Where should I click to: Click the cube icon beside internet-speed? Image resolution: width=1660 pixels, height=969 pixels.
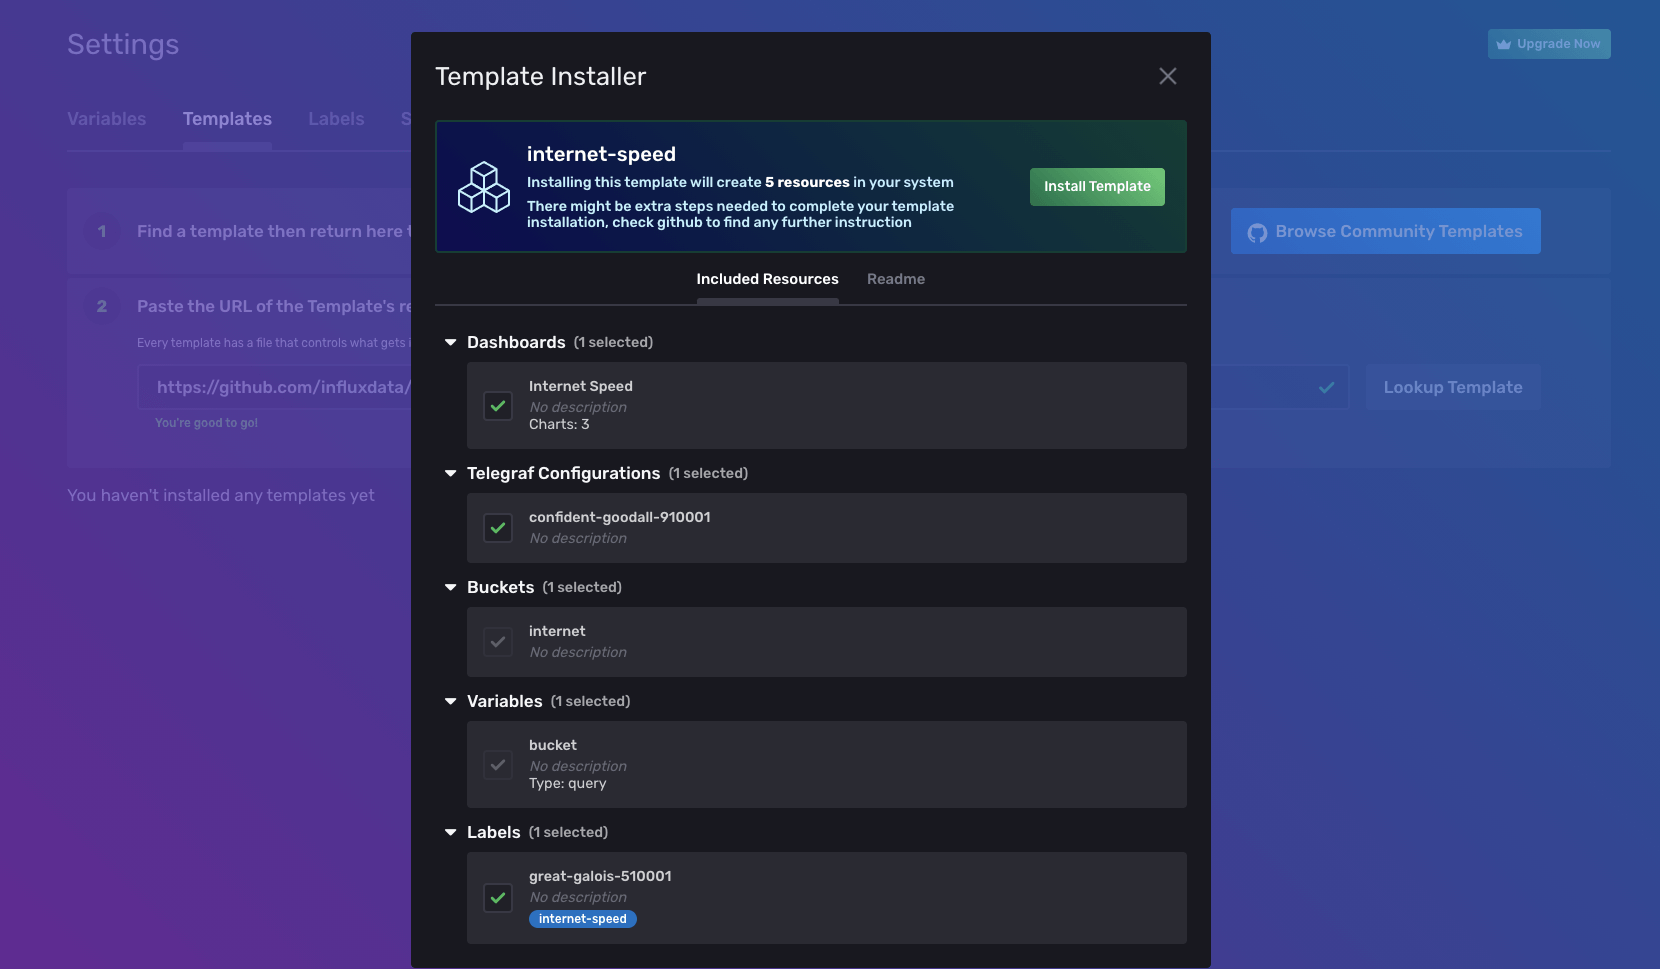click(483, 186)
